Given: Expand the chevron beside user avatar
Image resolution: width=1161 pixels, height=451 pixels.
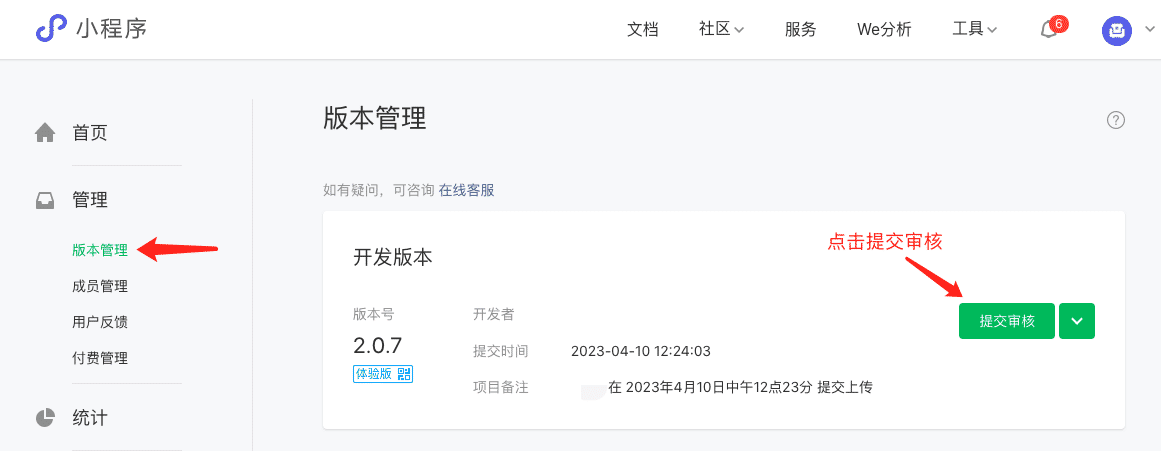Looking at the screenshot, I should tap(1149, 31).
